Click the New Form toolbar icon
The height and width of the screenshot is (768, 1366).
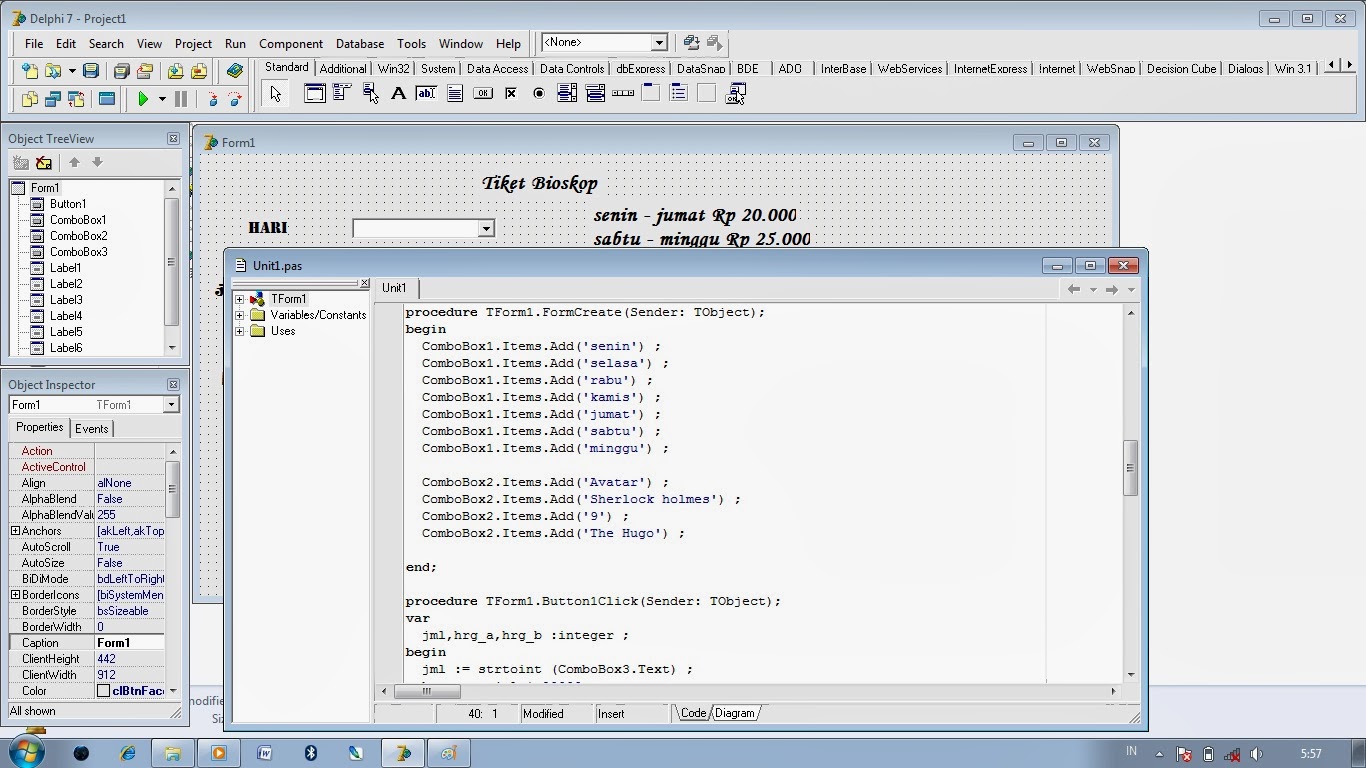click(106, 99)
